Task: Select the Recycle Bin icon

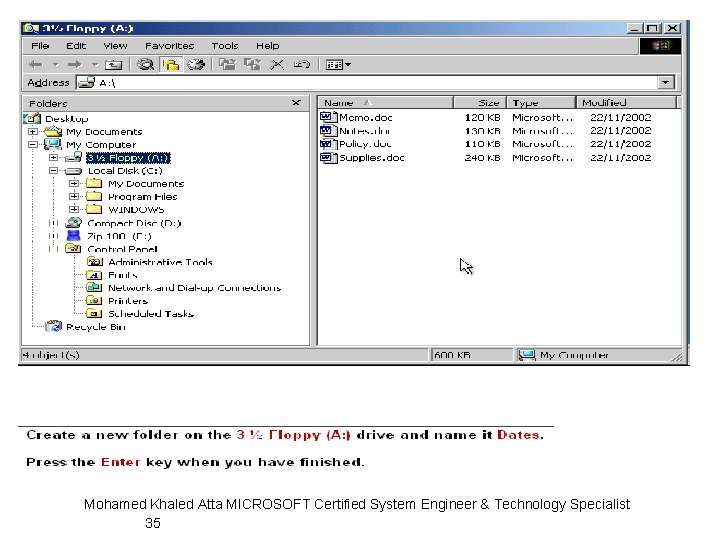Action: coord(53,326)
